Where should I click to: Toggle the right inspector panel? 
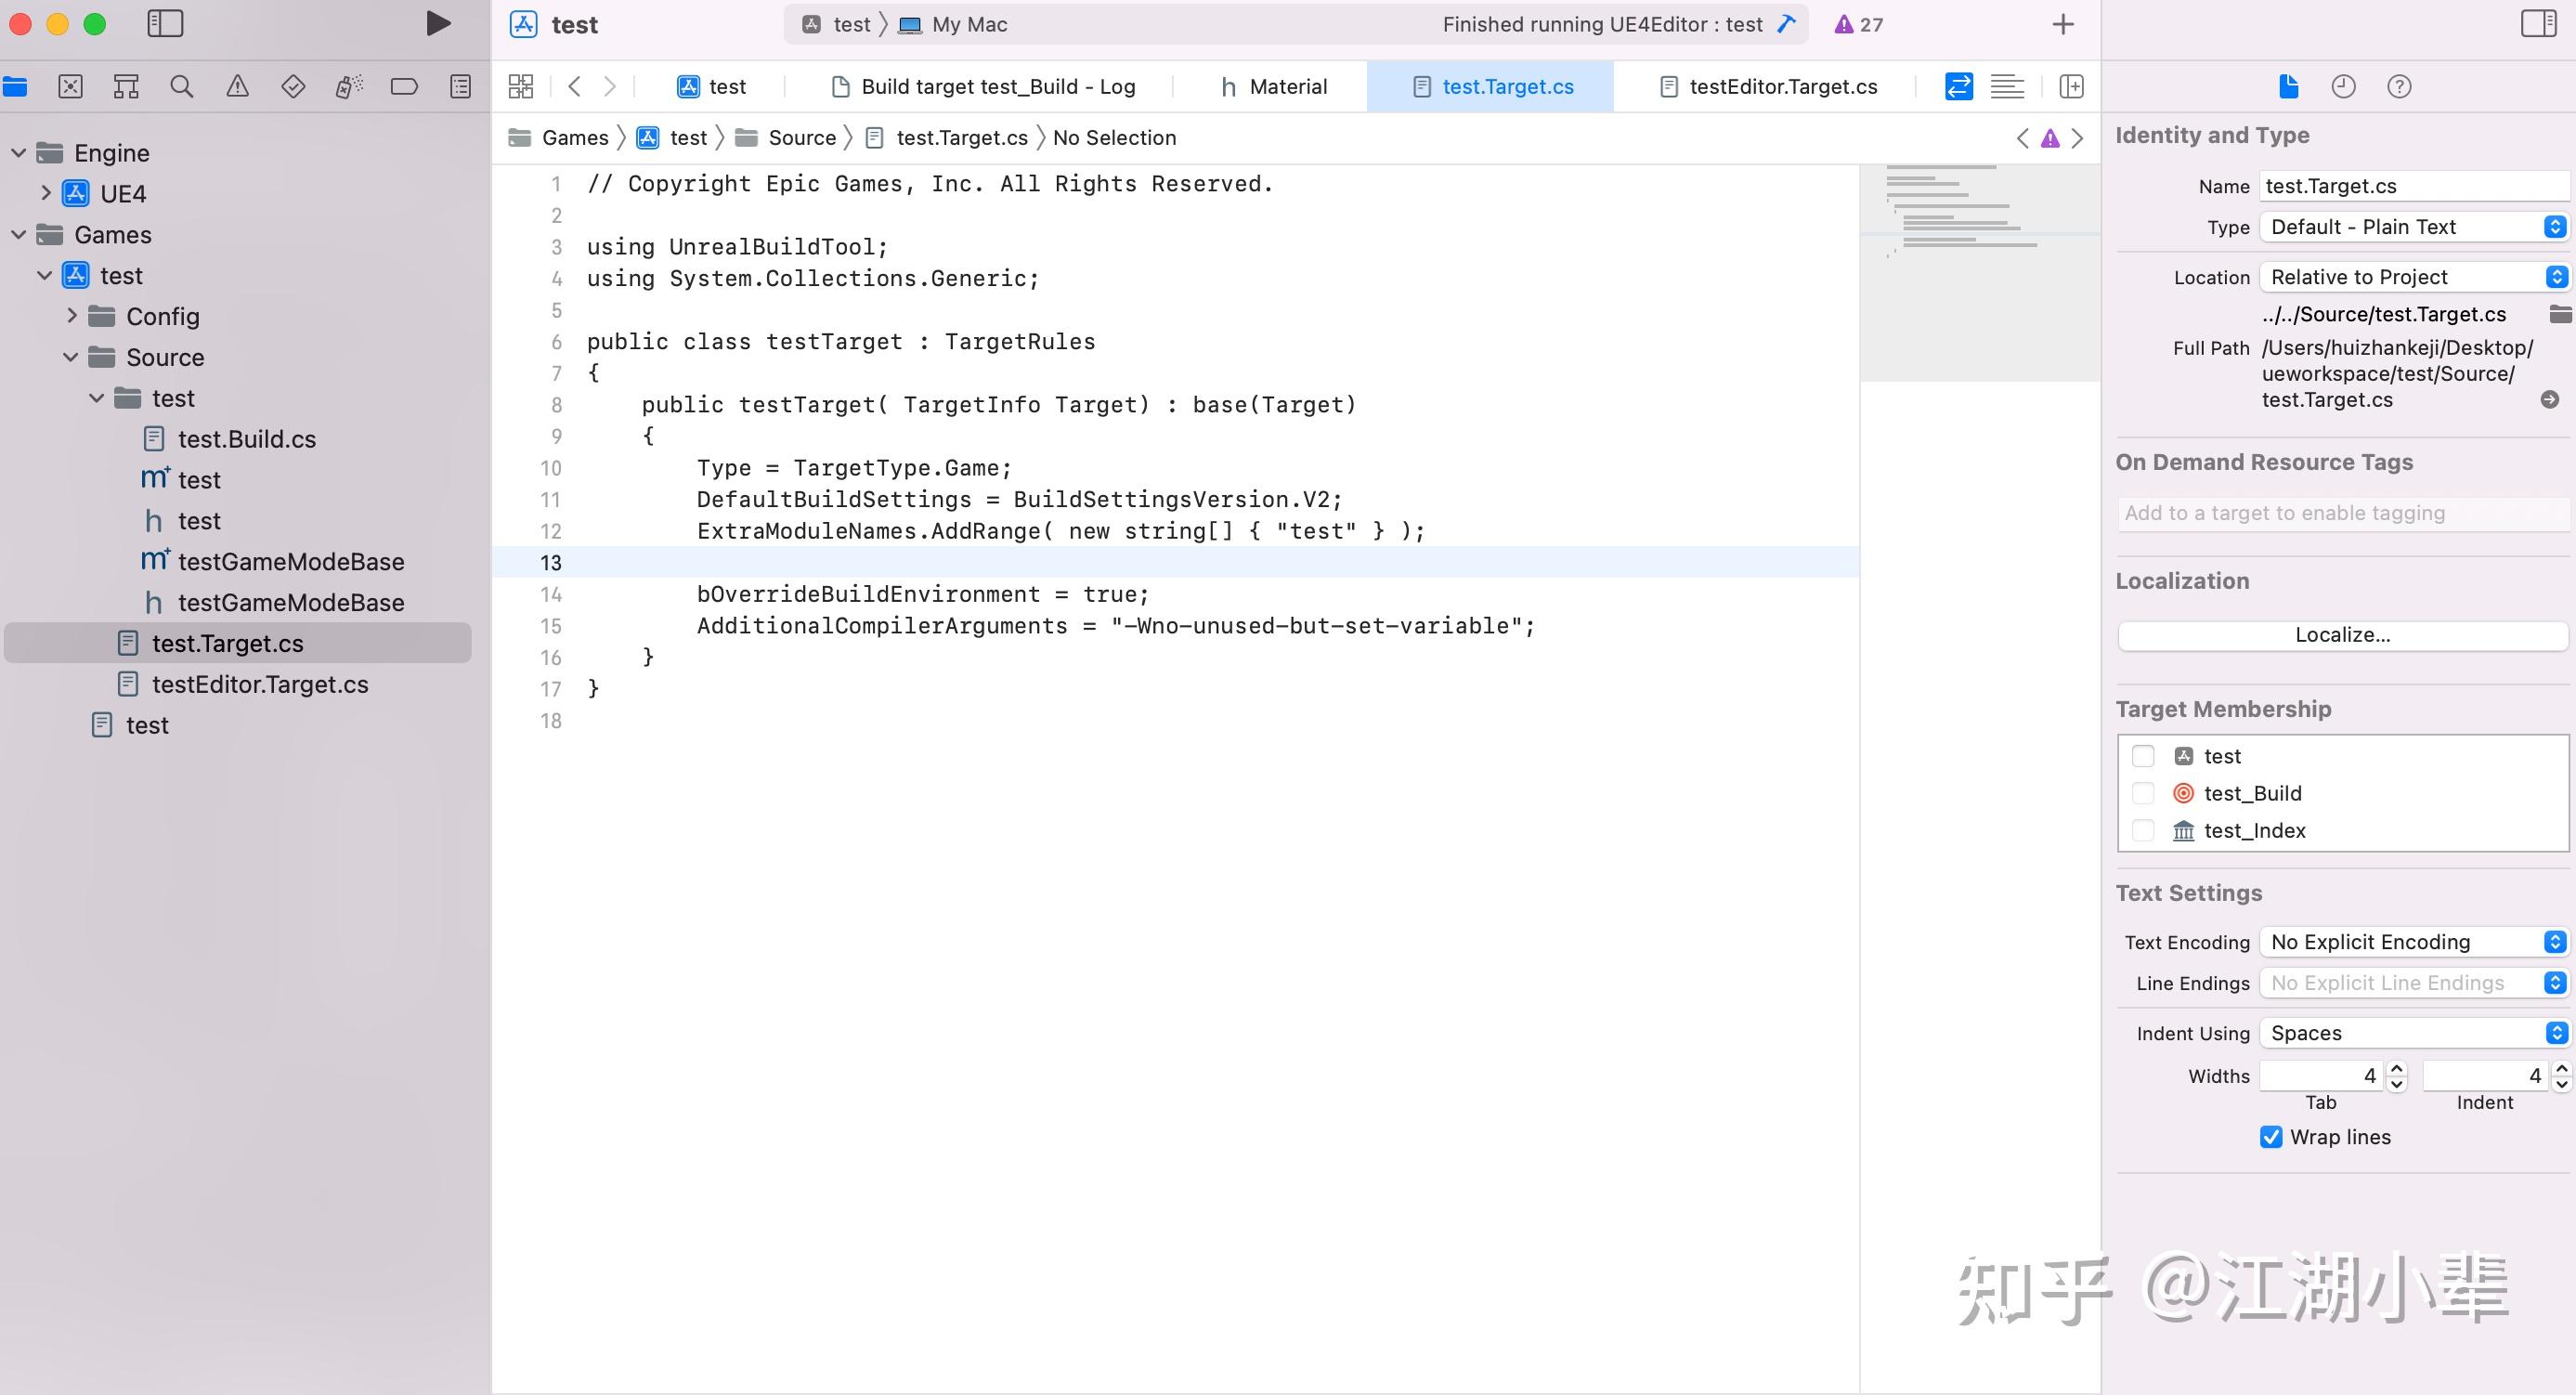pos(2538,24)
